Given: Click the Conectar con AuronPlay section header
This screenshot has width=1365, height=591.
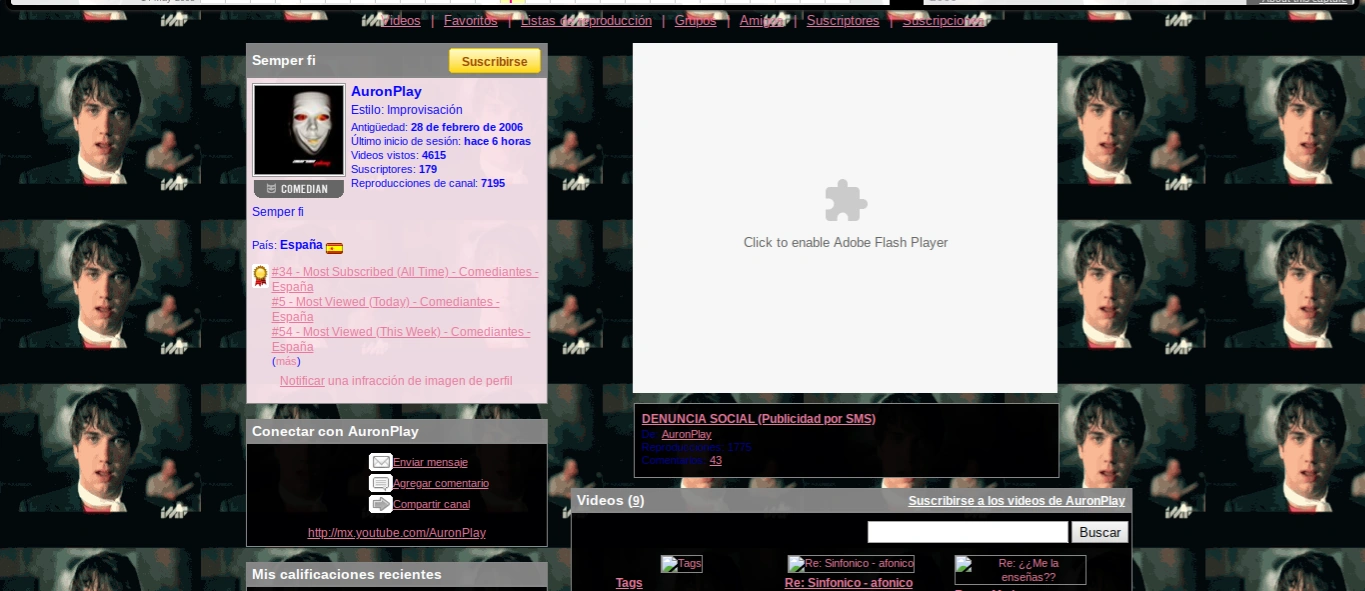Looking at the screenshot, I should (397, 431).
